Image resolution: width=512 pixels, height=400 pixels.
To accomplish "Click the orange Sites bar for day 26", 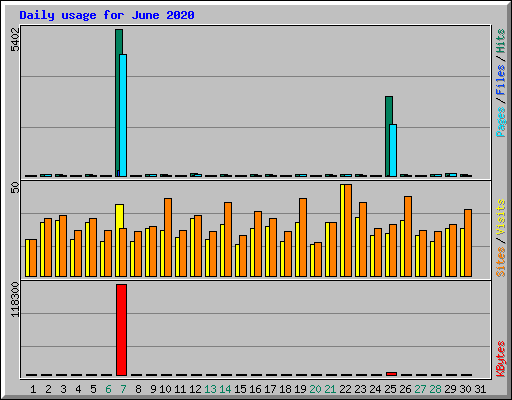I will 408,236.
